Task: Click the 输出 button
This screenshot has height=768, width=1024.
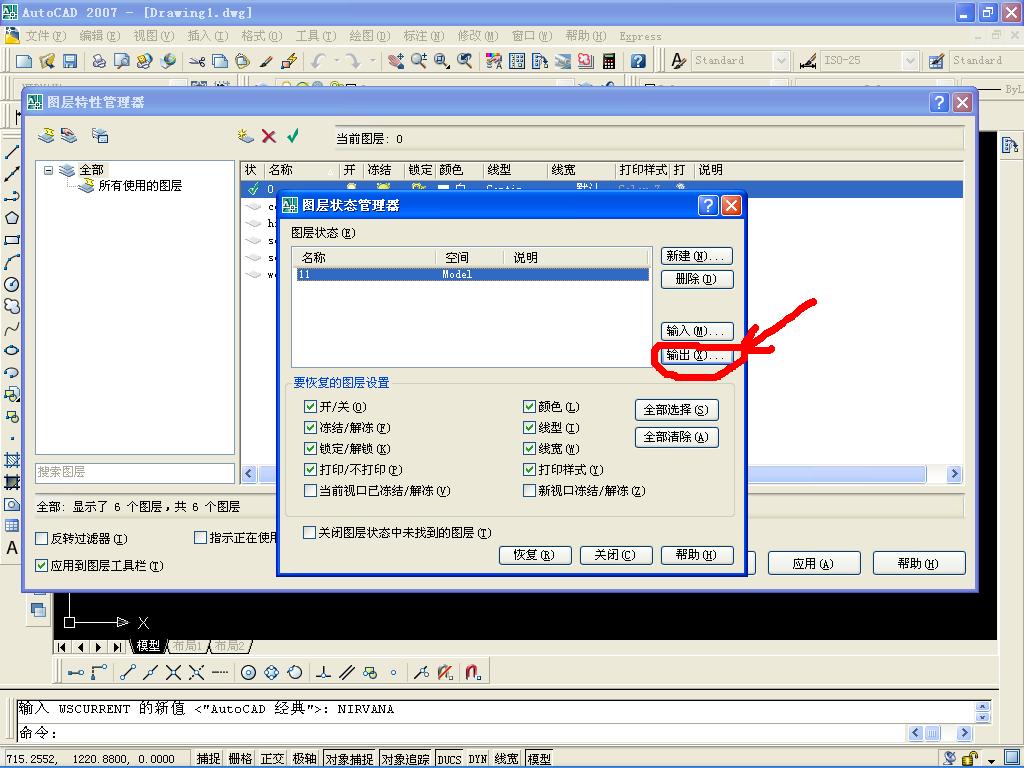Action: click(x=696, y=355)
